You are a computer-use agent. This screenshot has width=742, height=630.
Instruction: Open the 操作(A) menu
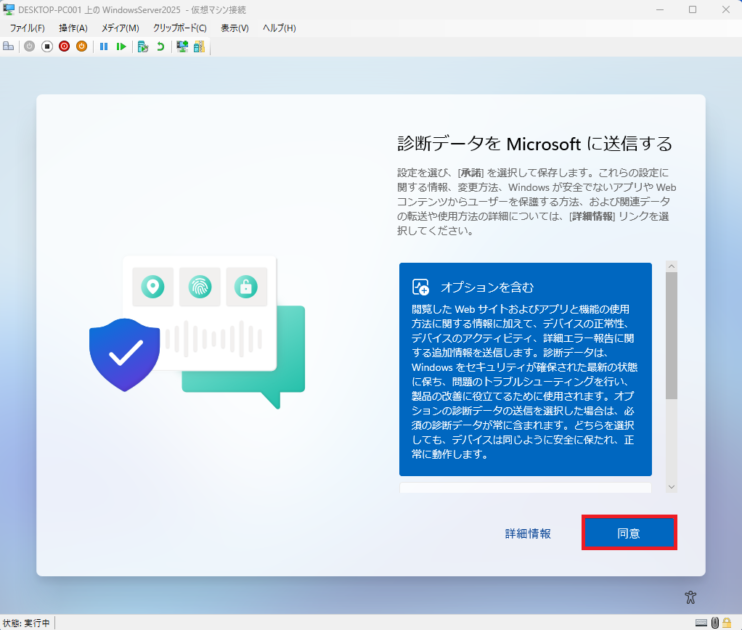pos(73,28)
